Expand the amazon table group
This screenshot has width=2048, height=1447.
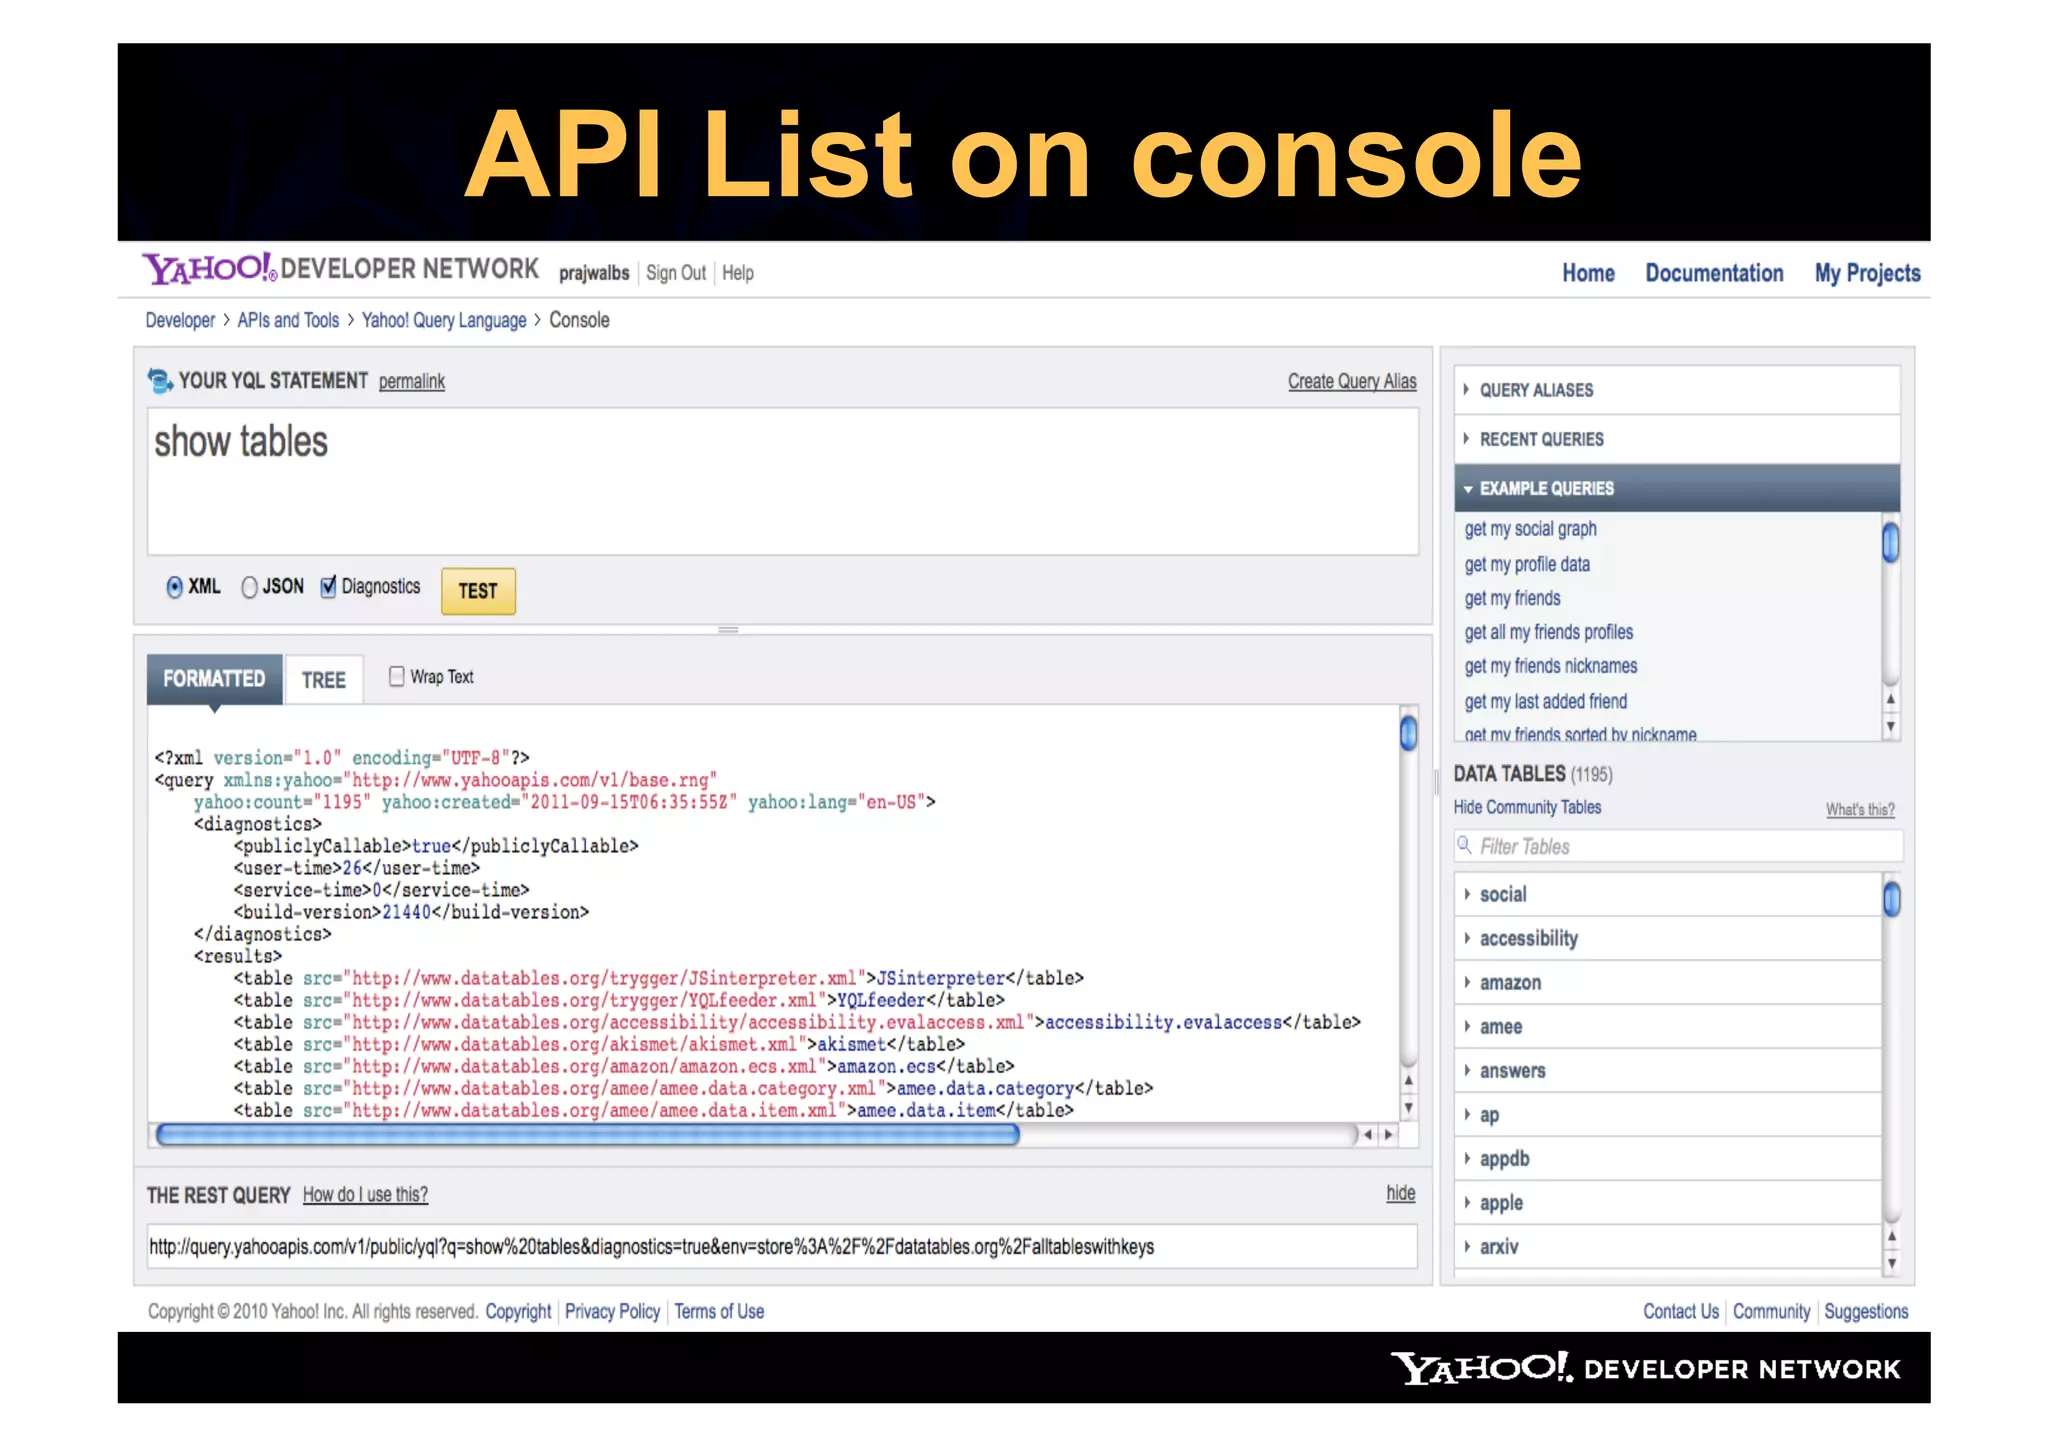point(1668,982)
